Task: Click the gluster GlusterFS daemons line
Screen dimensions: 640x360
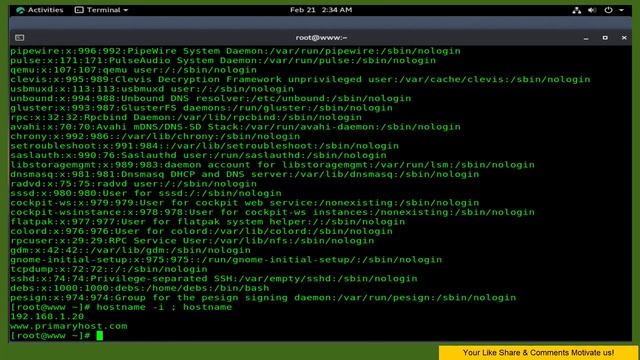Action: [x=201, y=108]
